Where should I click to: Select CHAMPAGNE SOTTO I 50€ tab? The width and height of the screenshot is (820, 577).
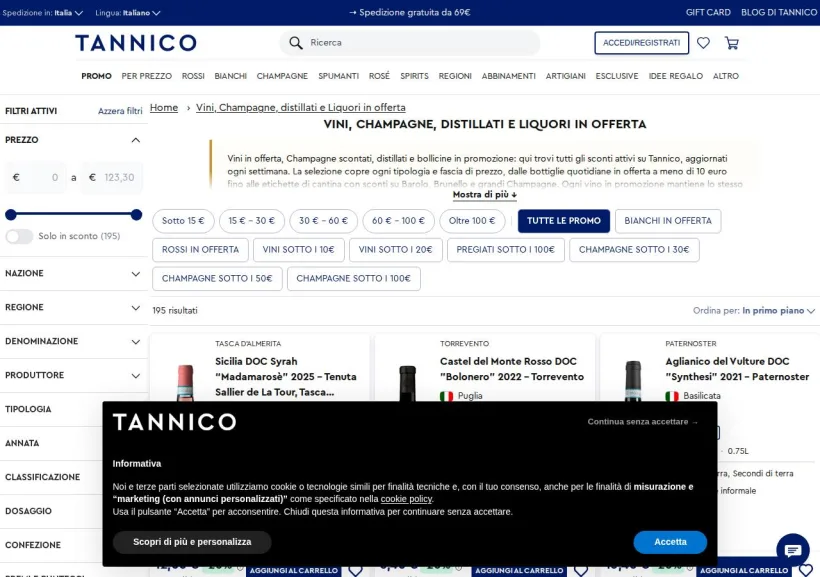tap(217, 278)
